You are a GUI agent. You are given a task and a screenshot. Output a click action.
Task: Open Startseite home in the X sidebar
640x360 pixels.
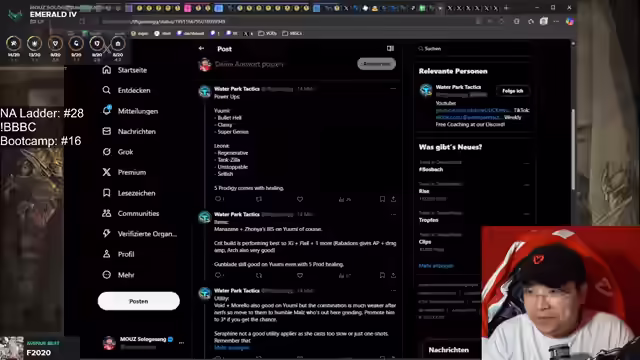point(124,70)
